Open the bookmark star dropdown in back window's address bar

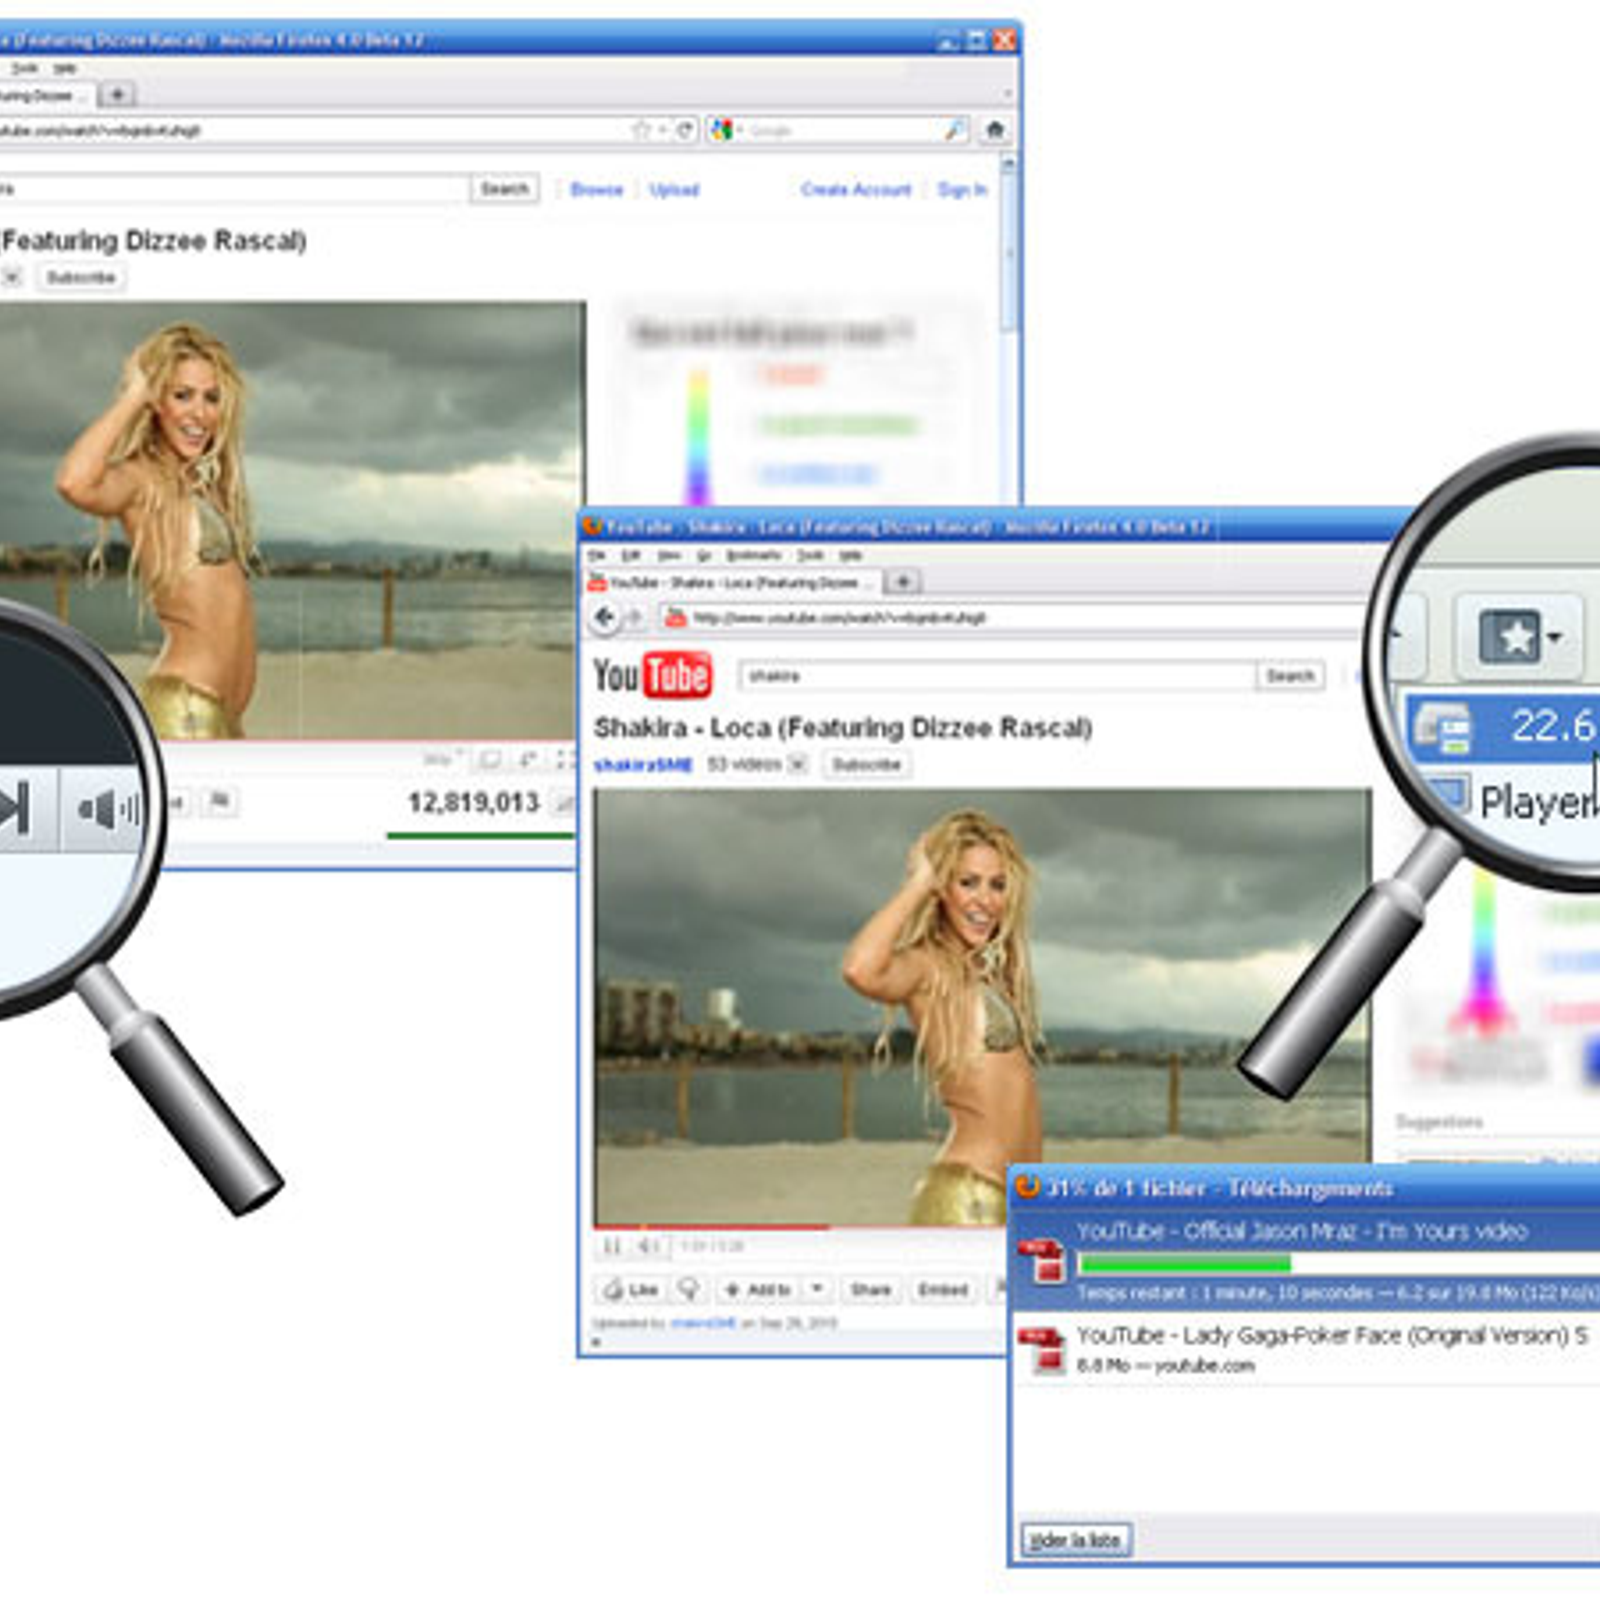660,131
